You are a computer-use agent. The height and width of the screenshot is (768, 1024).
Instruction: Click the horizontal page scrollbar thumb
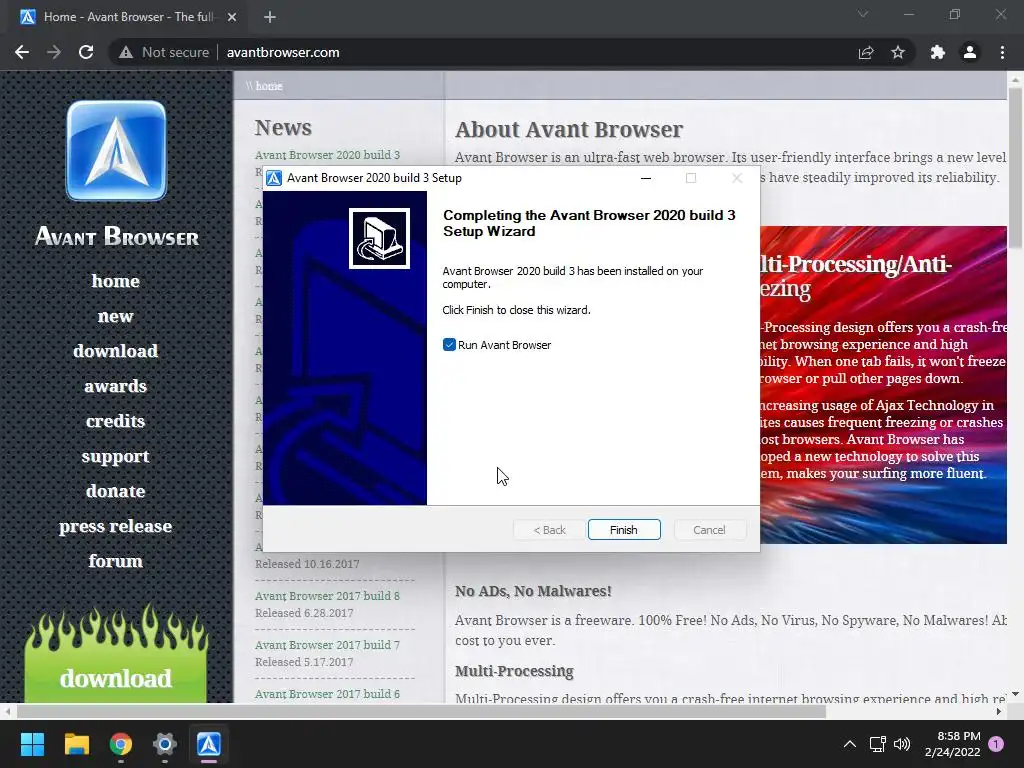[x=421, y=711]
